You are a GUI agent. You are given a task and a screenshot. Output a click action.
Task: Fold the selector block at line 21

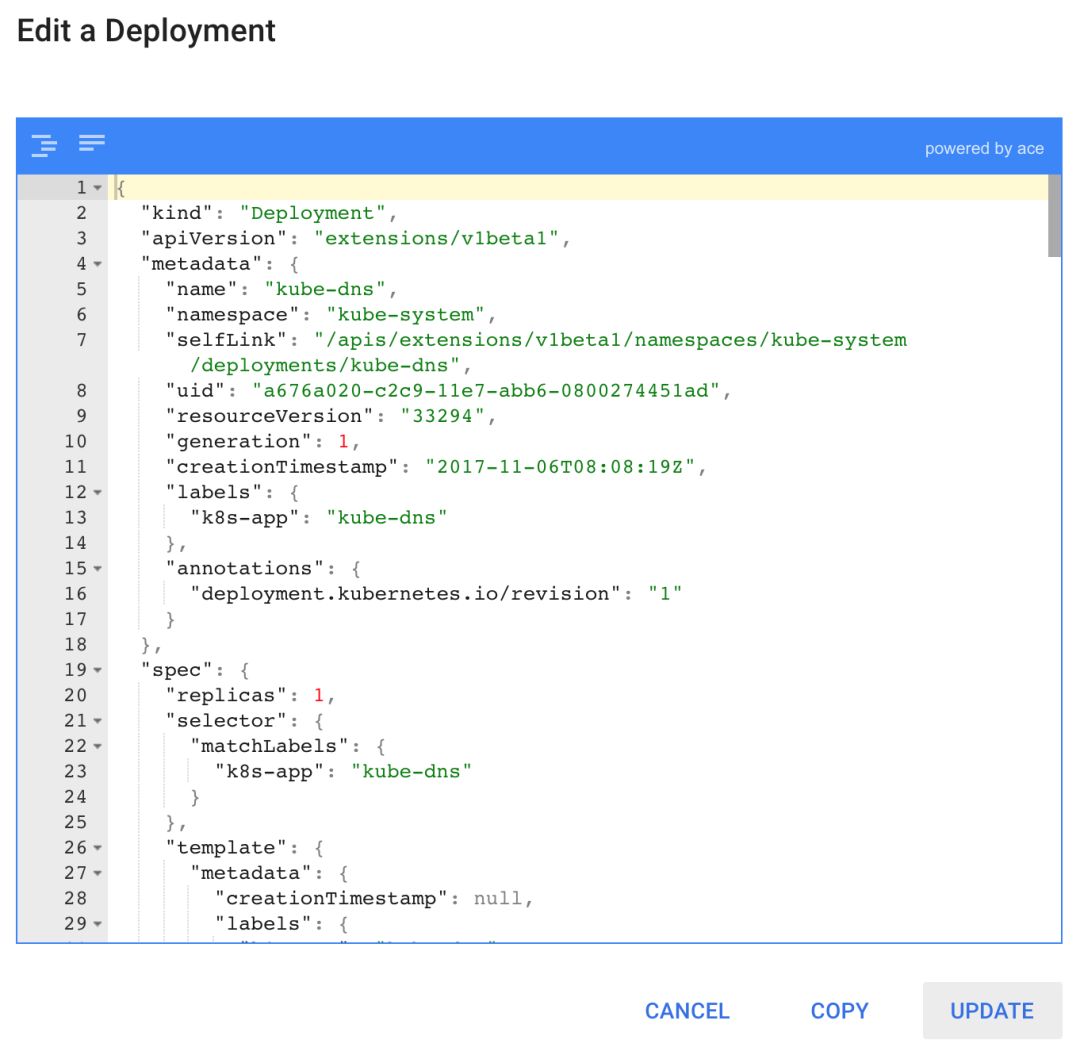pyautogui.click(x=98, y=721)
